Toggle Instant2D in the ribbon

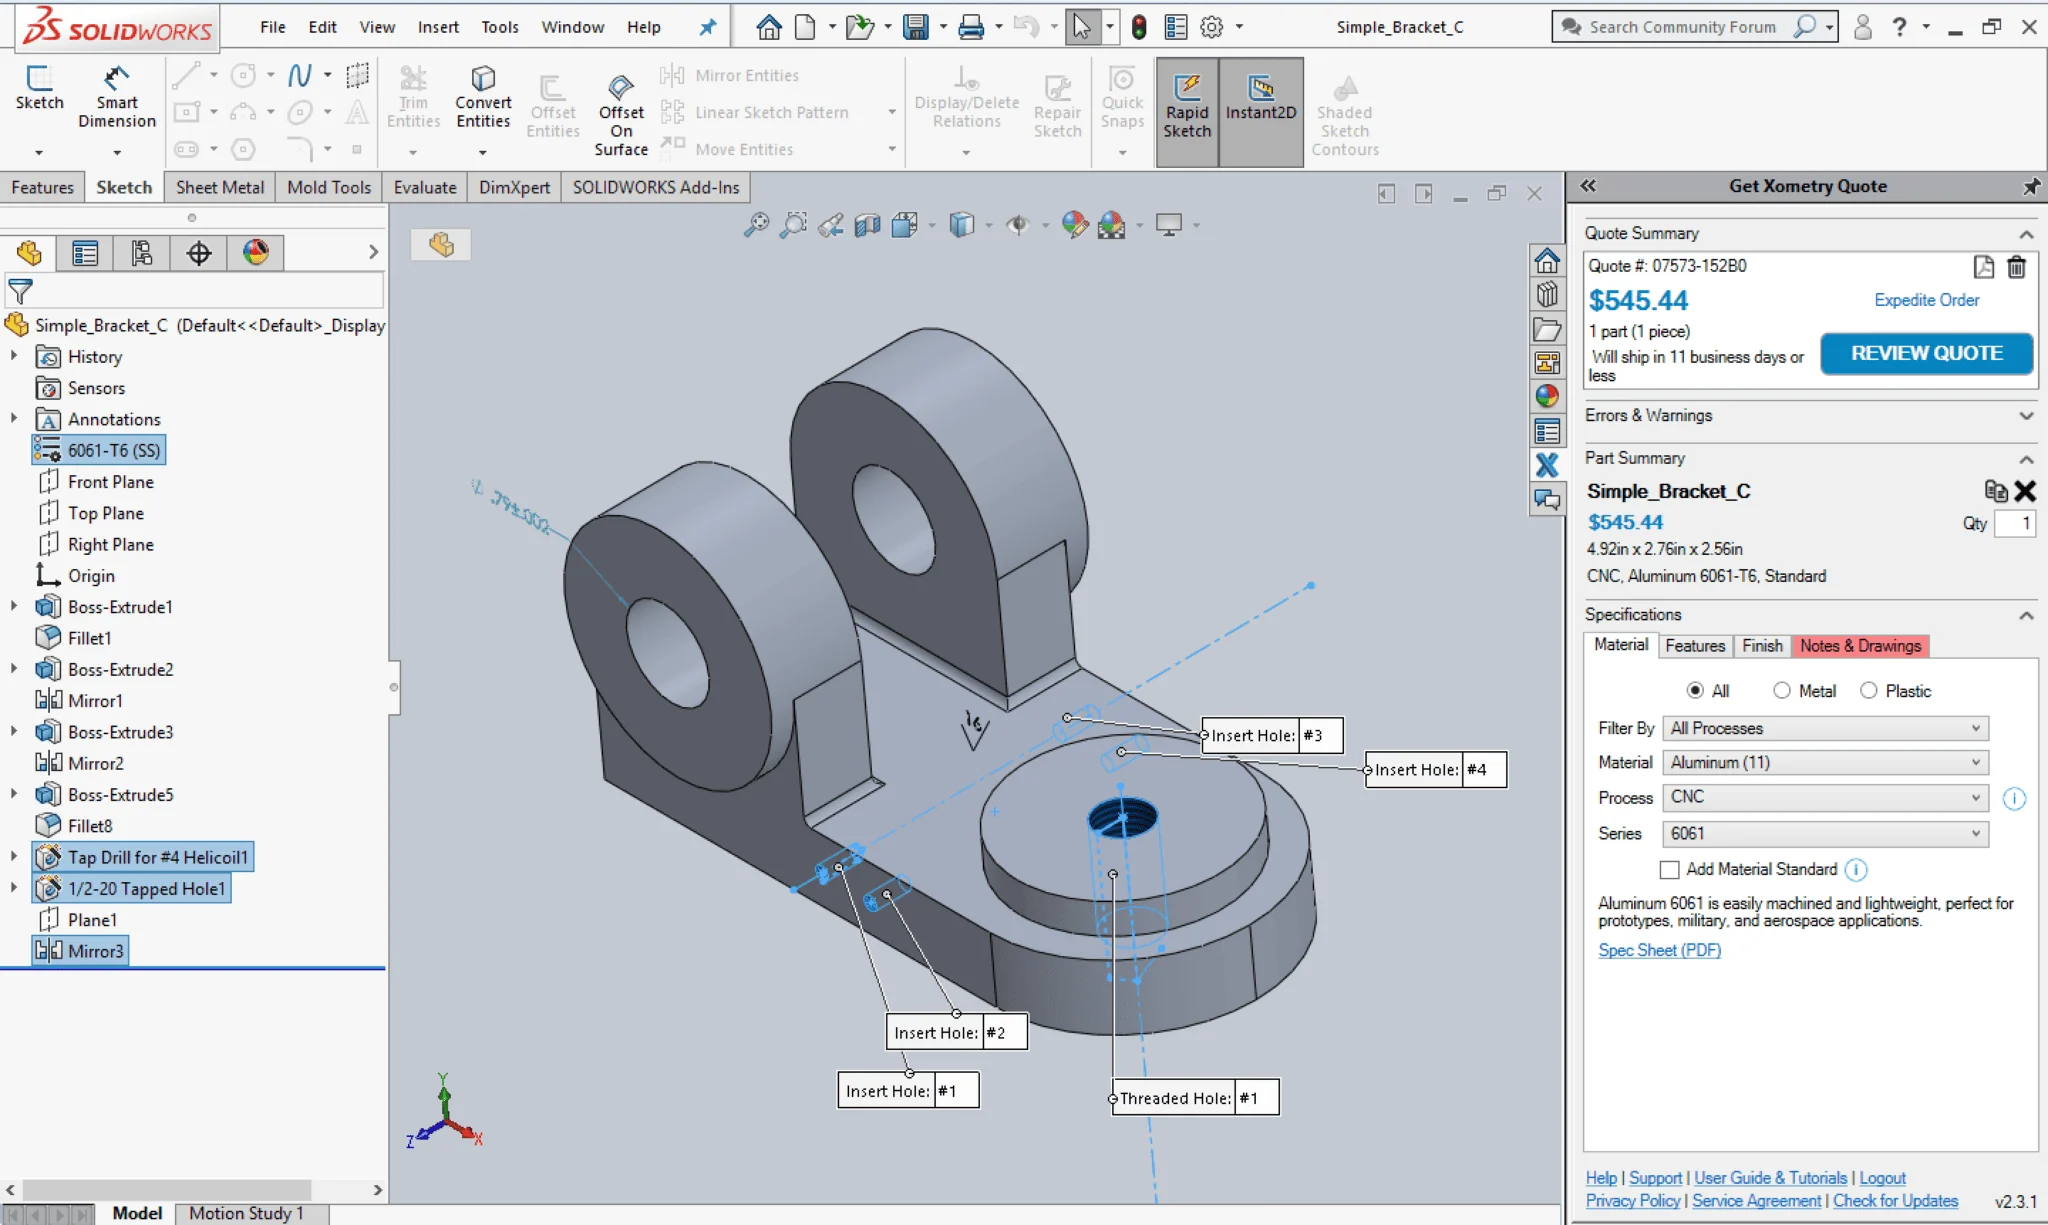[x=1260, y=105]
